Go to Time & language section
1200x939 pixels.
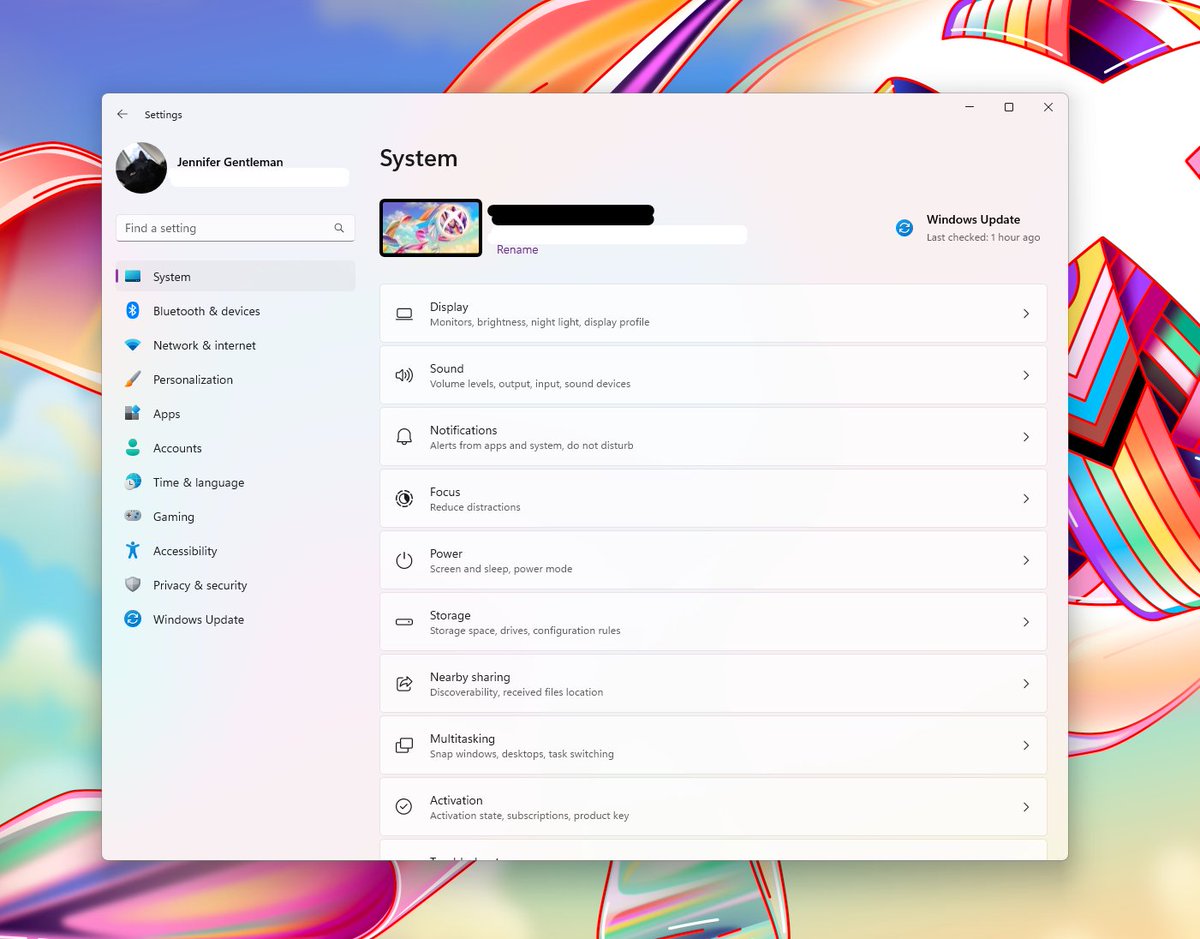tap(236, 482)
